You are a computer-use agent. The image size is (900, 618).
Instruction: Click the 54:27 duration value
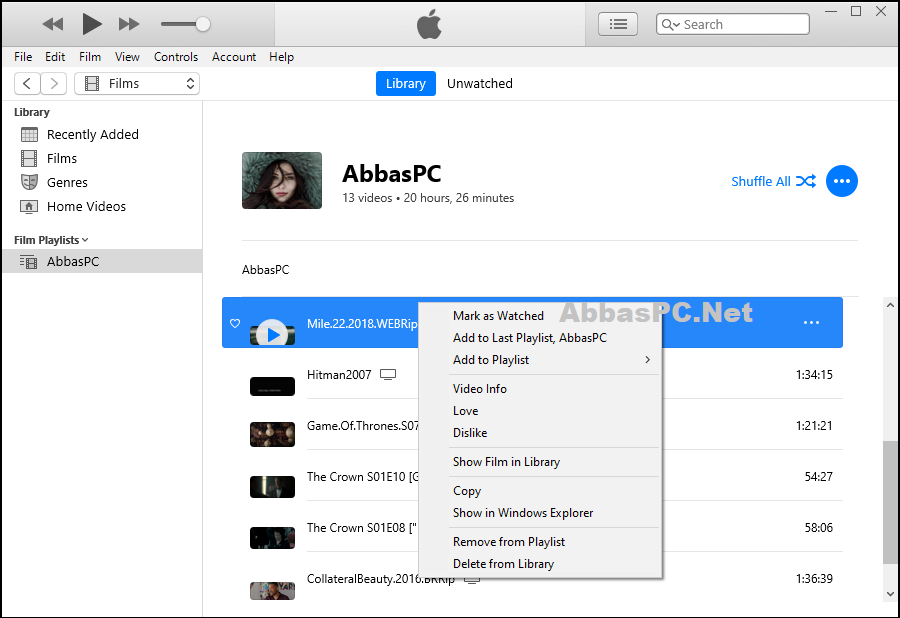tap(818, 477)
